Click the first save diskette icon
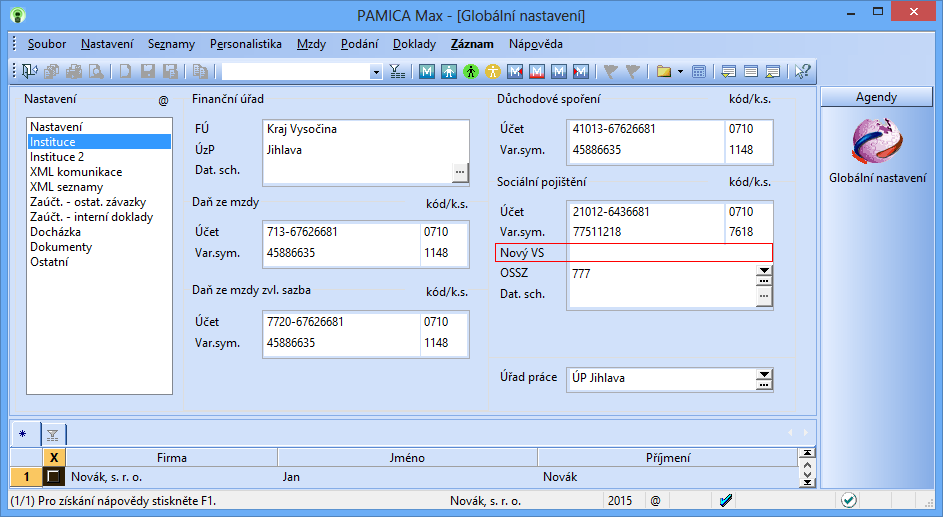 148,72
